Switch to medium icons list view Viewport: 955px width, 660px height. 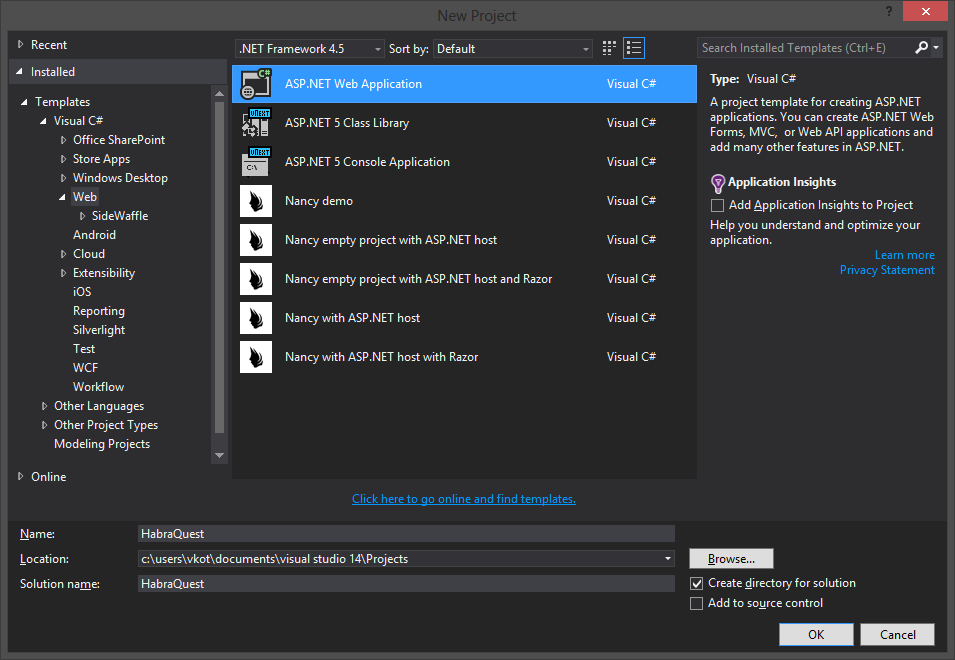coord(634,48)
